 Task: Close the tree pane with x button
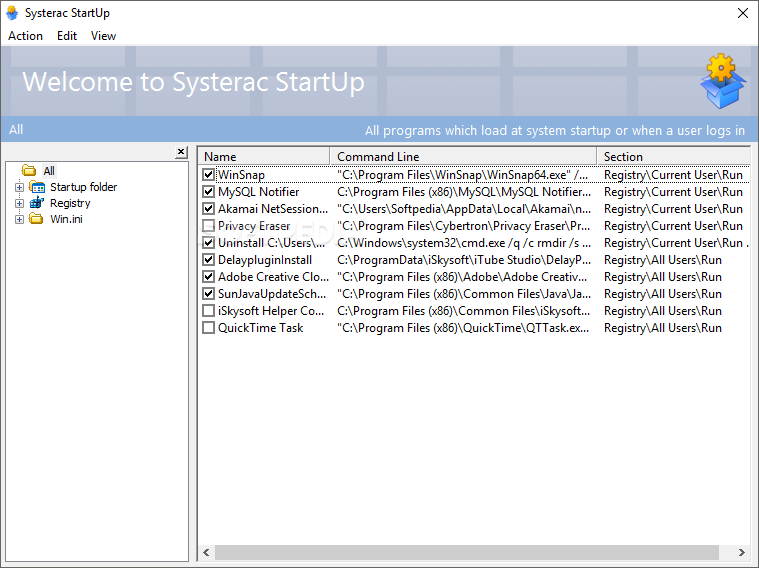[181, 152]
